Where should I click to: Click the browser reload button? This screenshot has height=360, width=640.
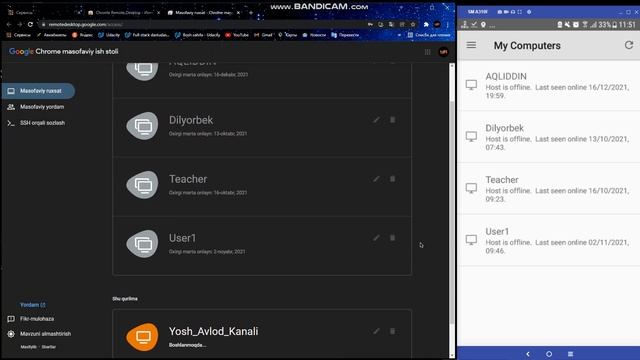(x=30, y=24)
